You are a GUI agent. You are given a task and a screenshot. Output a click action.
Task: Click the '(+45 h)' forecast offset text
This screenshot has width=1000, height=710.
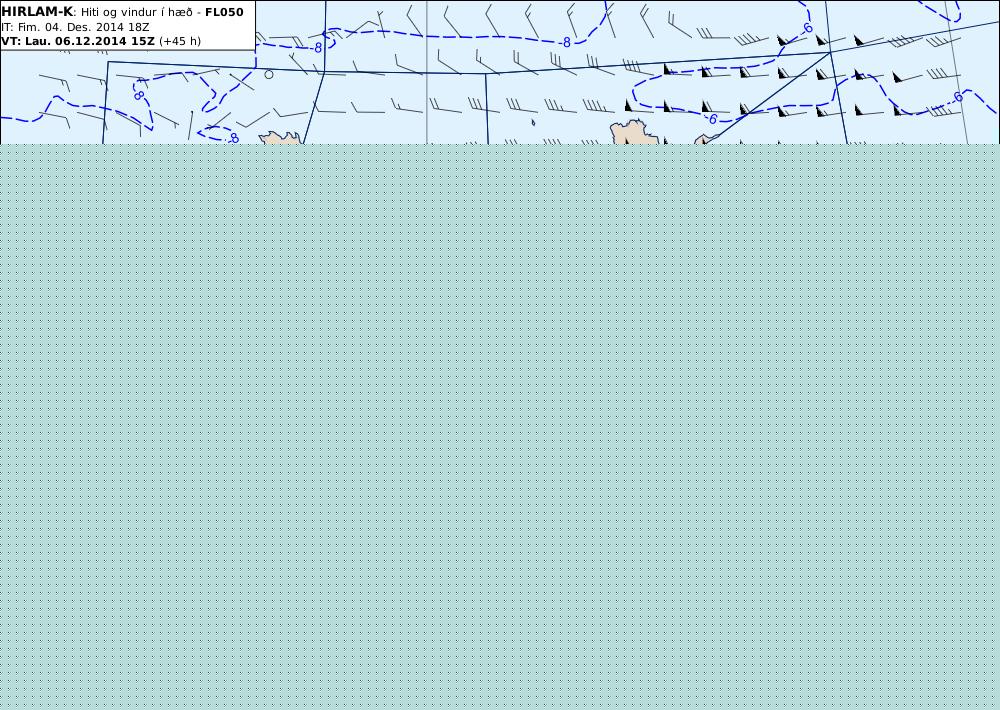[180, 41]
